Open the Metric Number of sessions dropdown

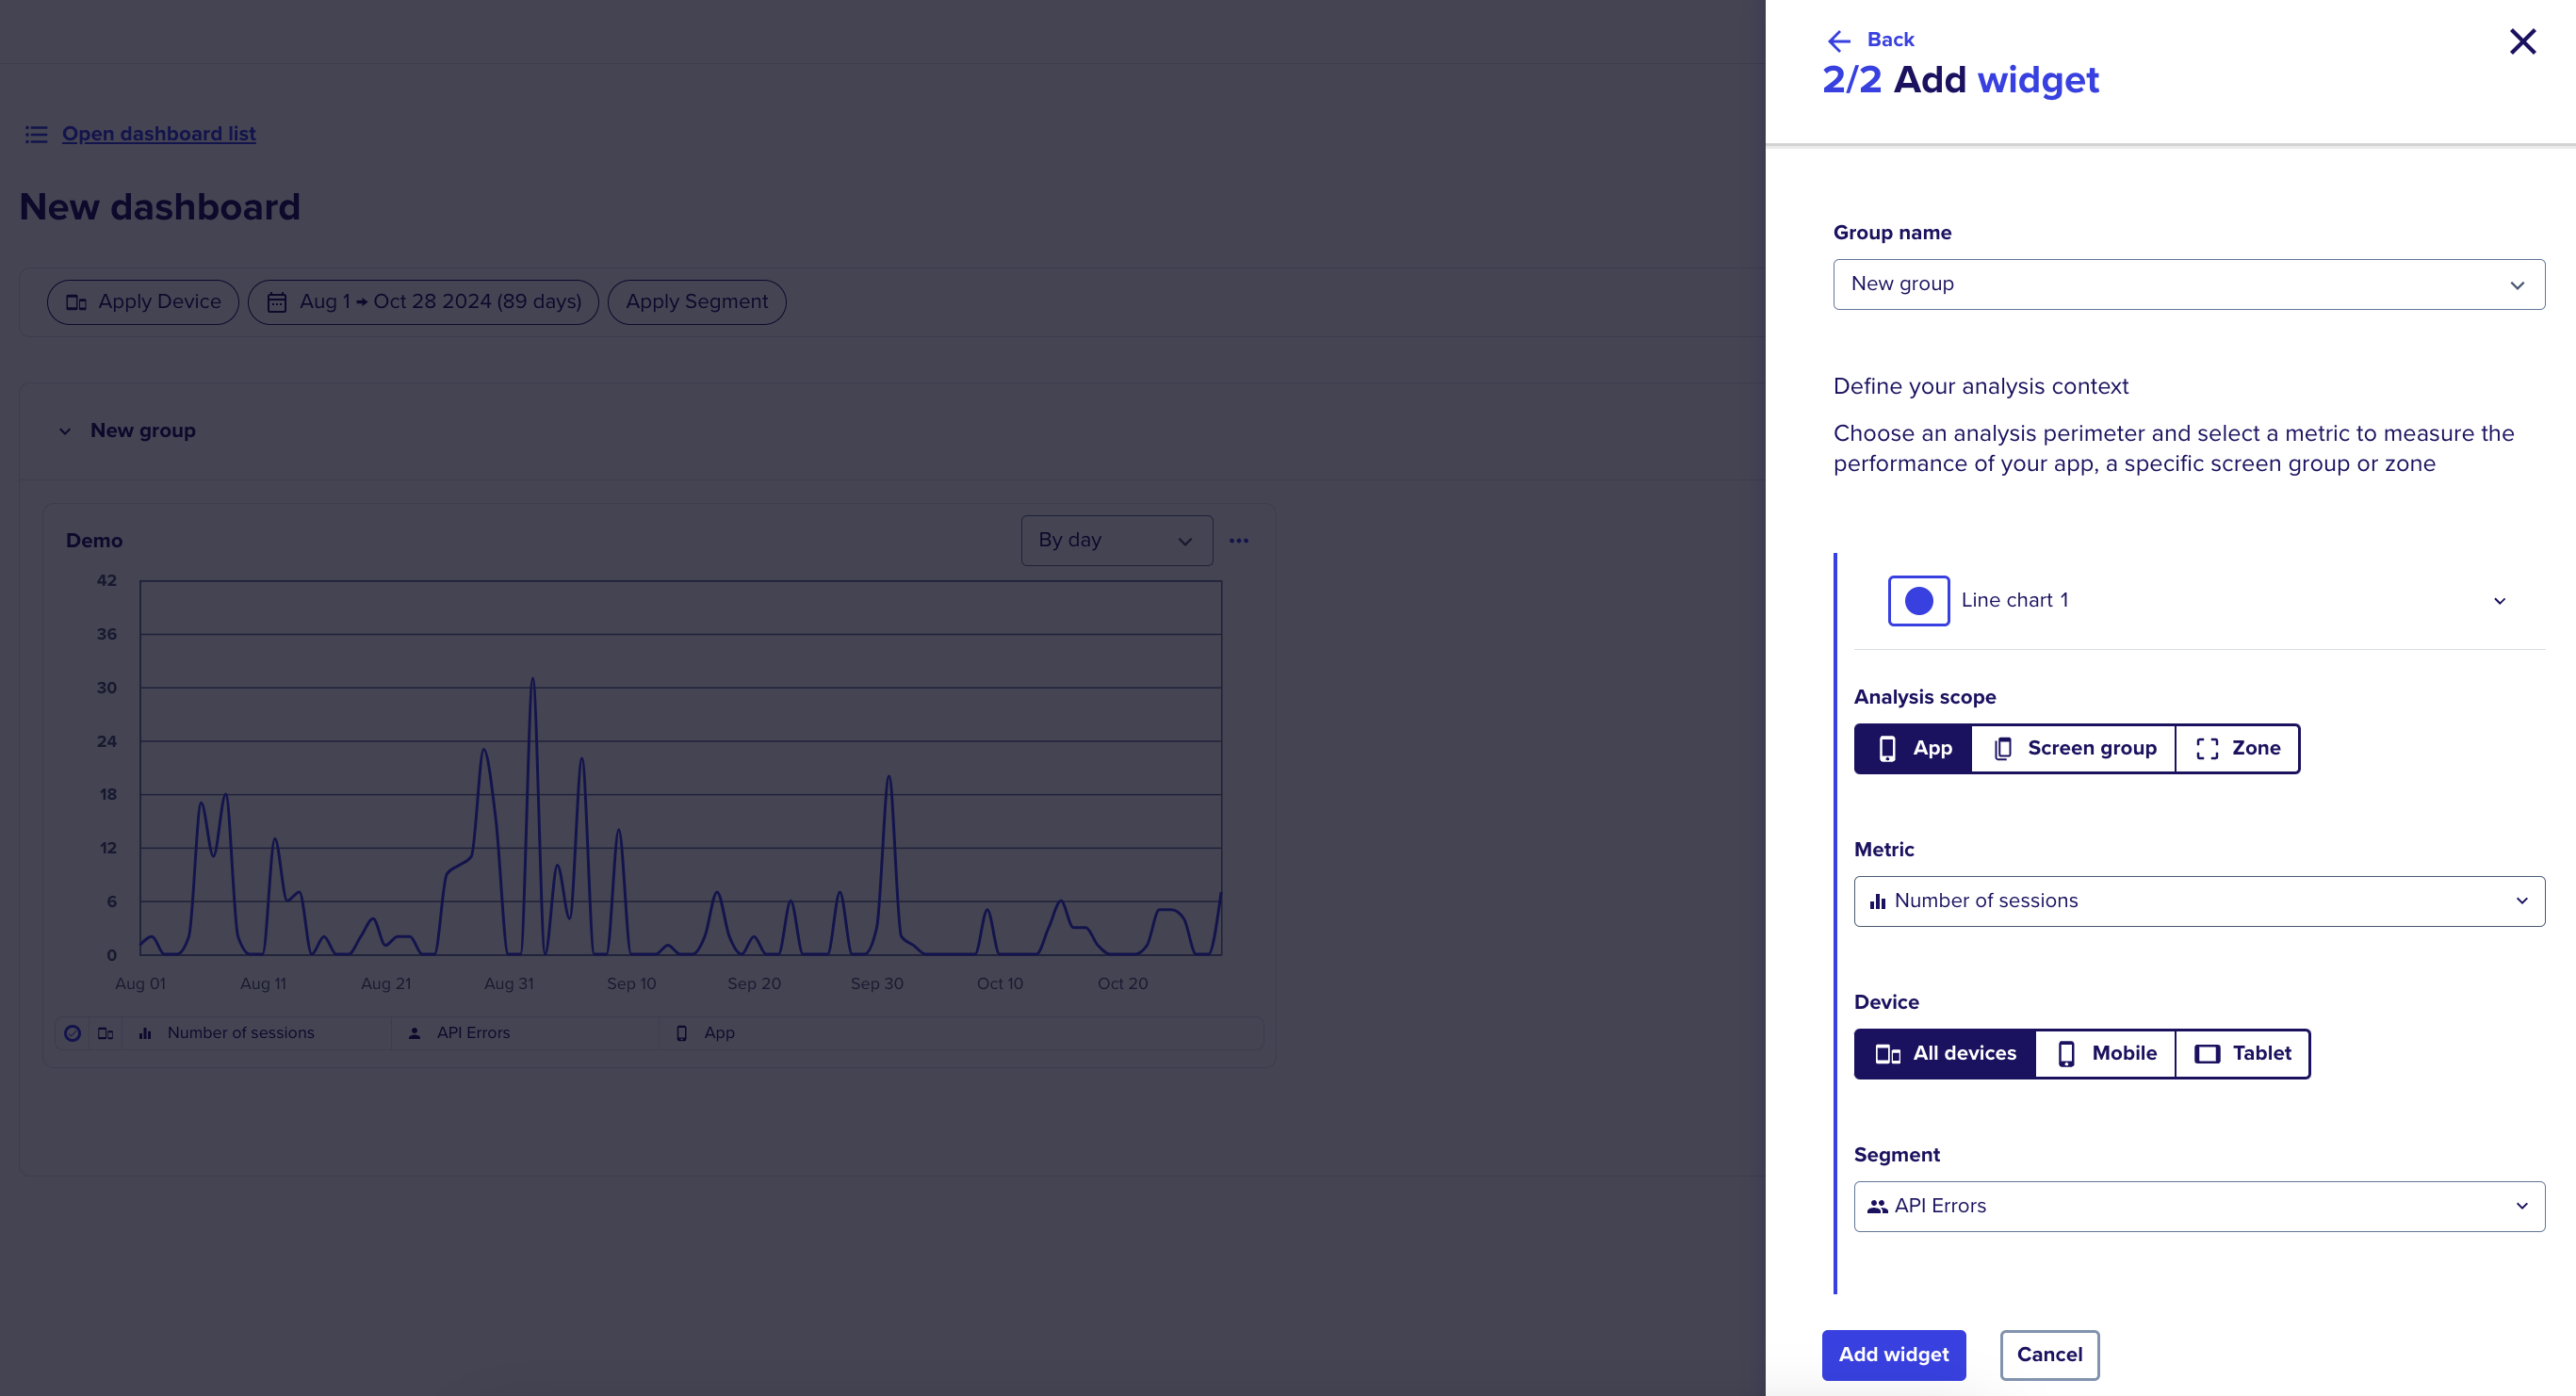pyautogui.click(x=2198, y=901)
